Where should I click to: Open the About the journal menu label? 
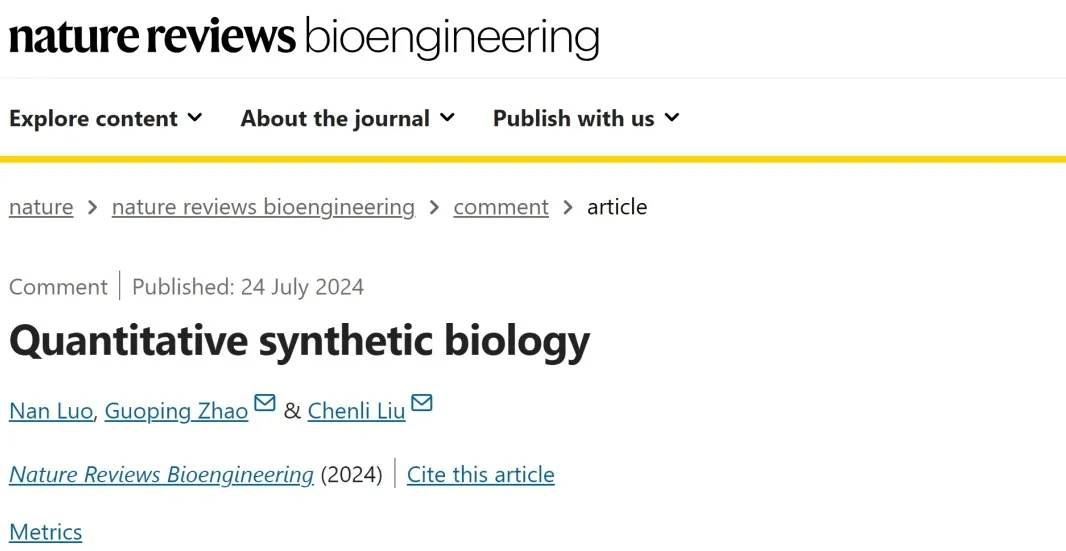[334, 118]
